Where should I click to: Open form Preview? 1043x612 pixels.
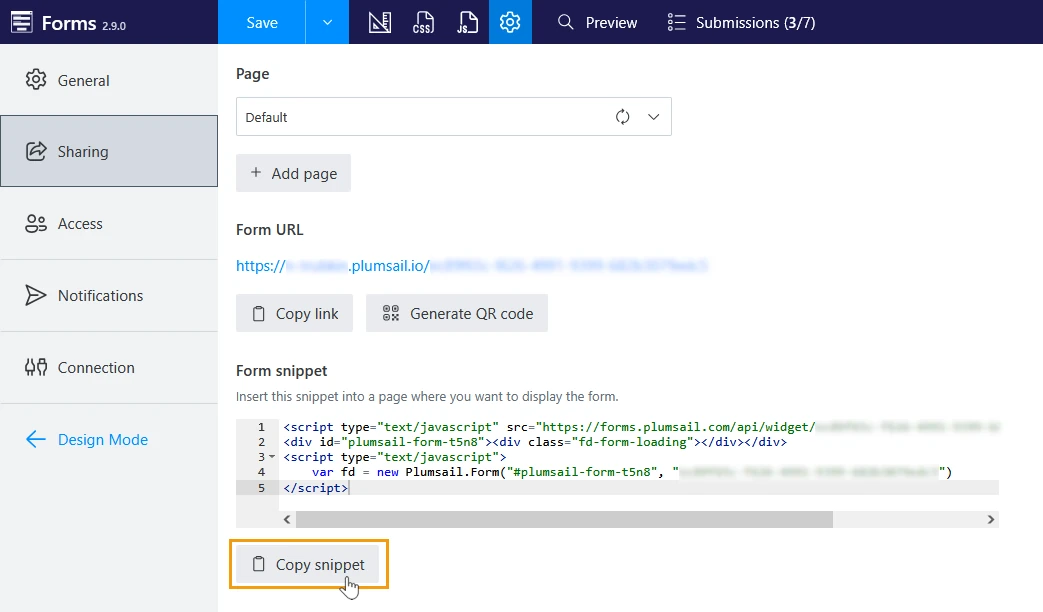(597, 22)
